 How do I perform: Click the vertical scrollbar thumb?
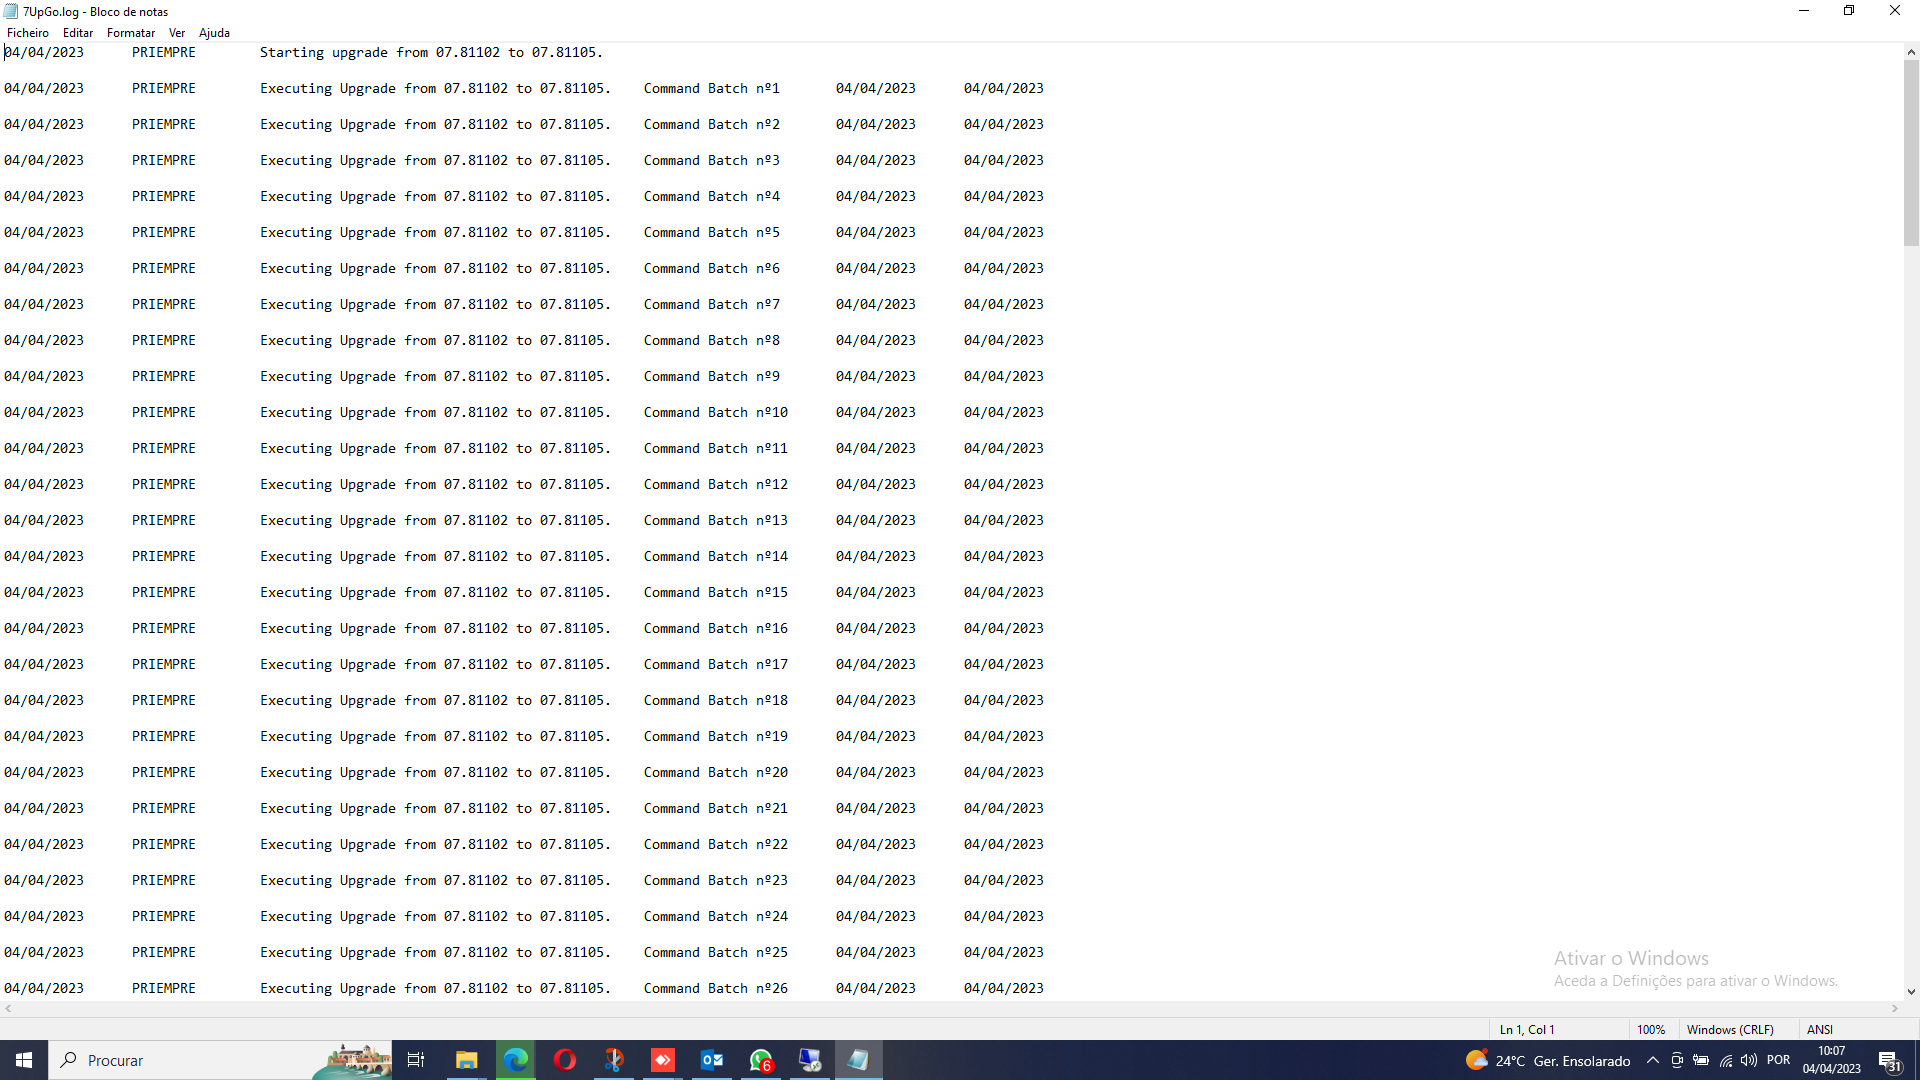(1911, 150)
